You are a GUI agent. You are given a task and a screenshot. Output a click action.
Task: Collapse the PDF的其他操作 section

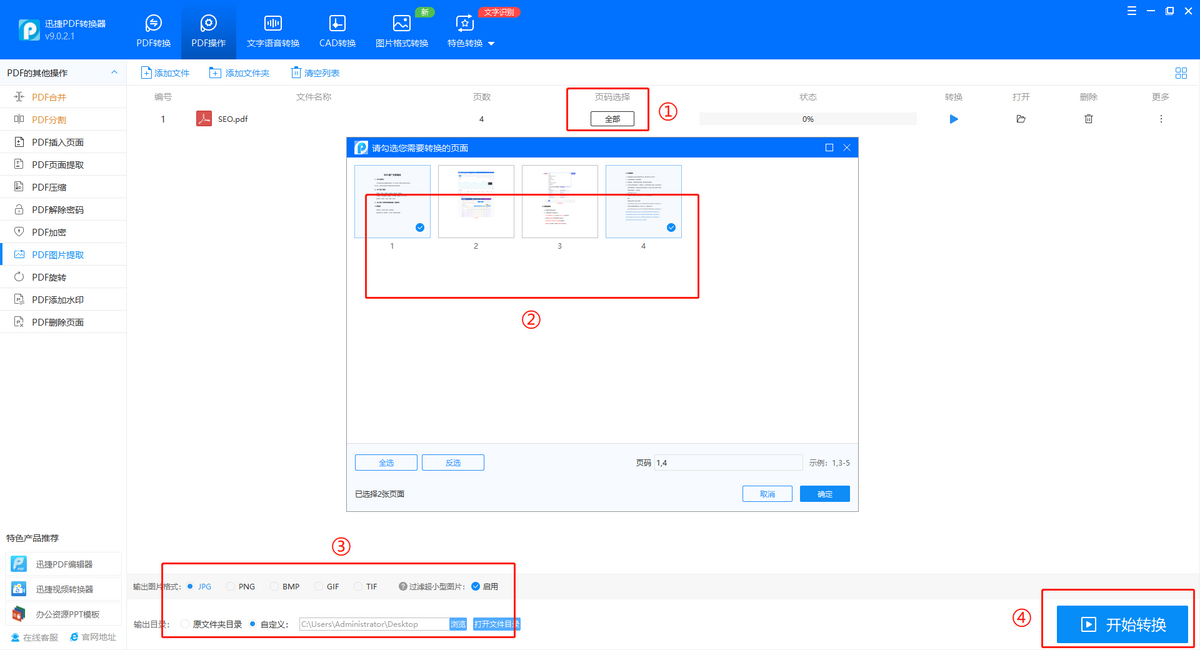click(x=115, y=73)
